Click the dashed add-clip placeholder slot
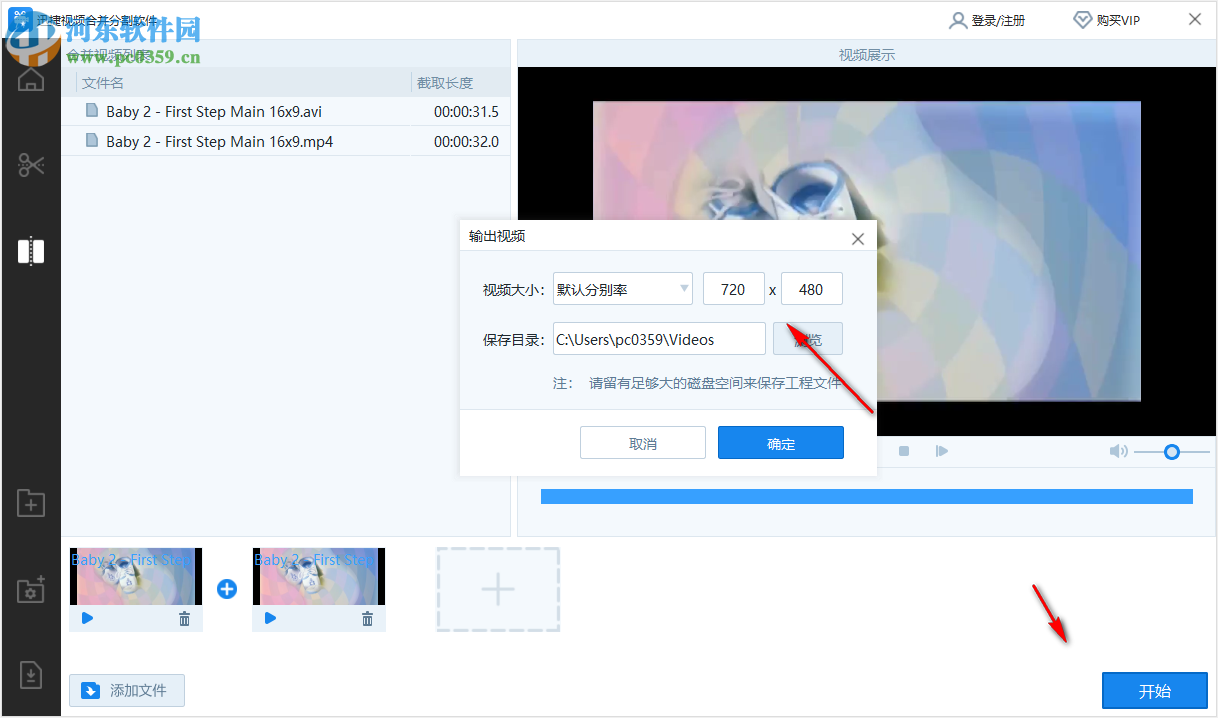The image size is (1218, 718). 498,589
